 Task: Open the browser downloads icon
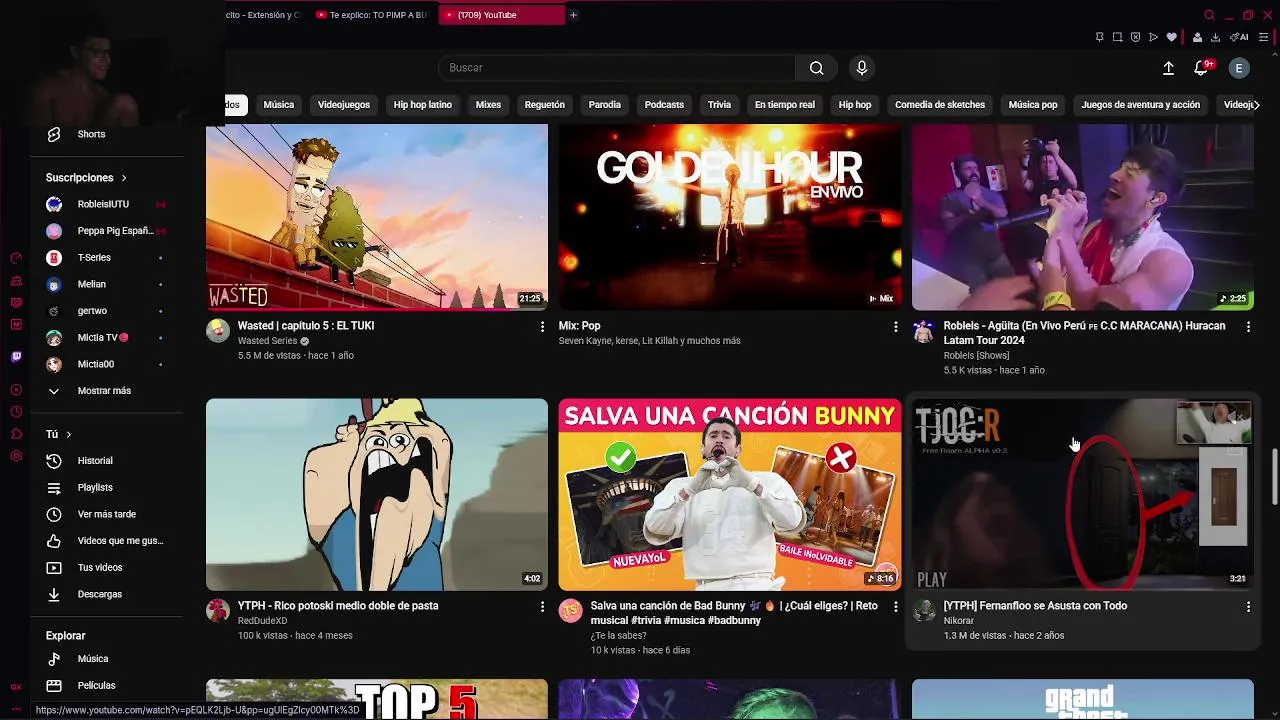point(1215,37)
